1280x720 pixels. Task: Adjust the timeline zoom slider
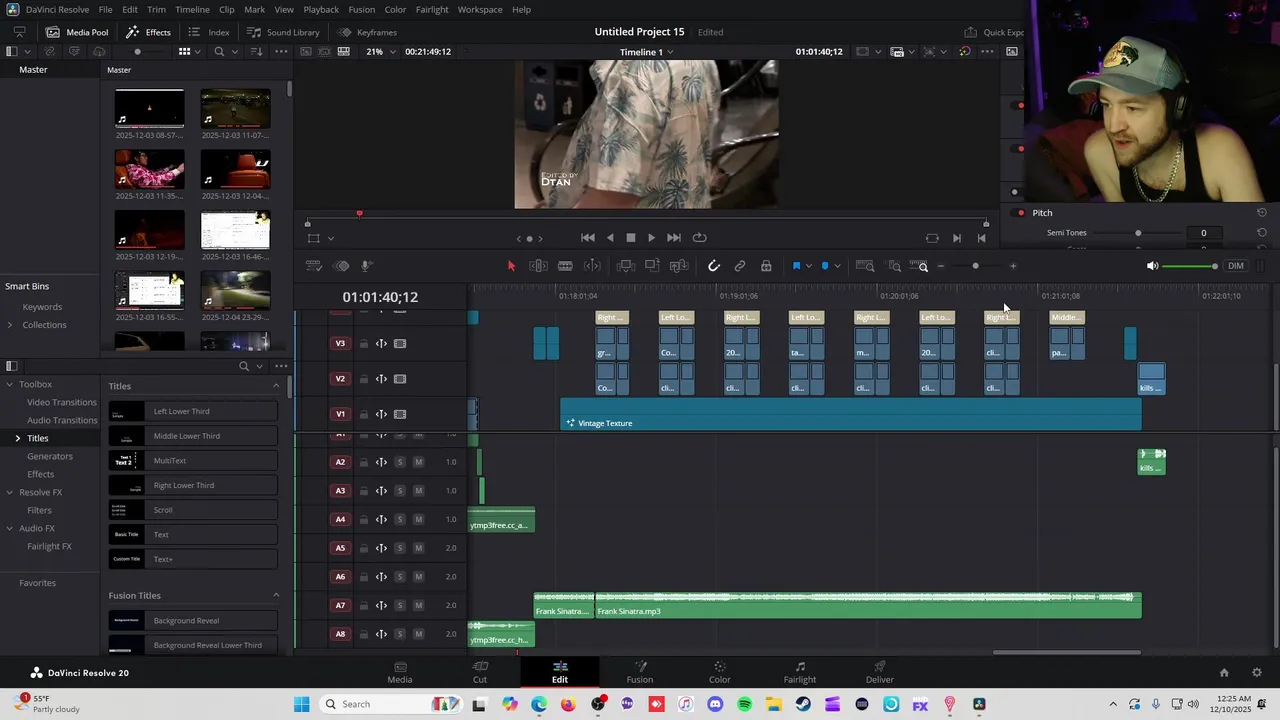point(975,266)
